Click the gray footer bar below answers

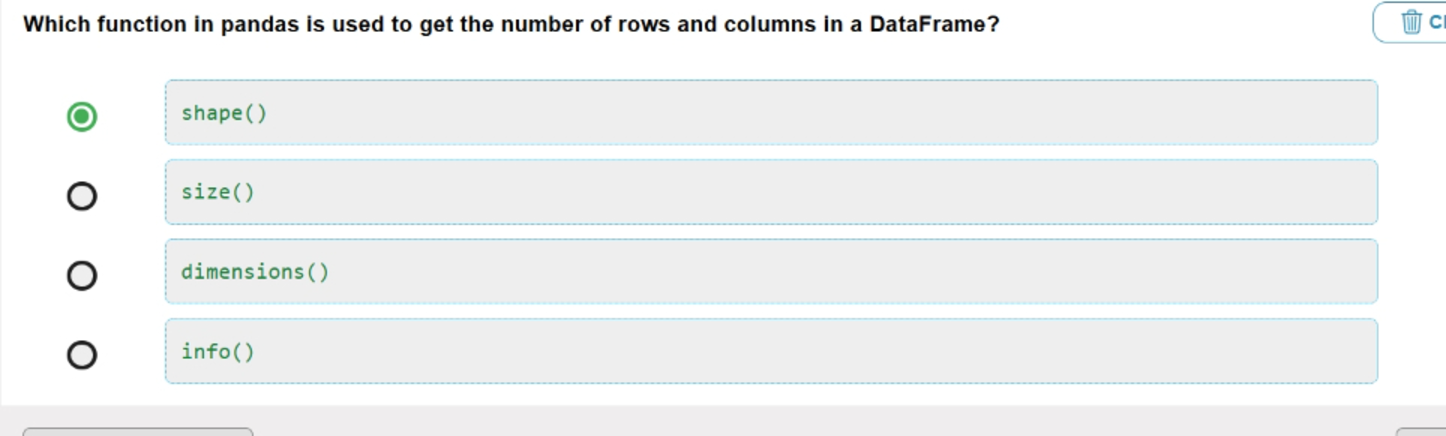[x=723, y=421]
